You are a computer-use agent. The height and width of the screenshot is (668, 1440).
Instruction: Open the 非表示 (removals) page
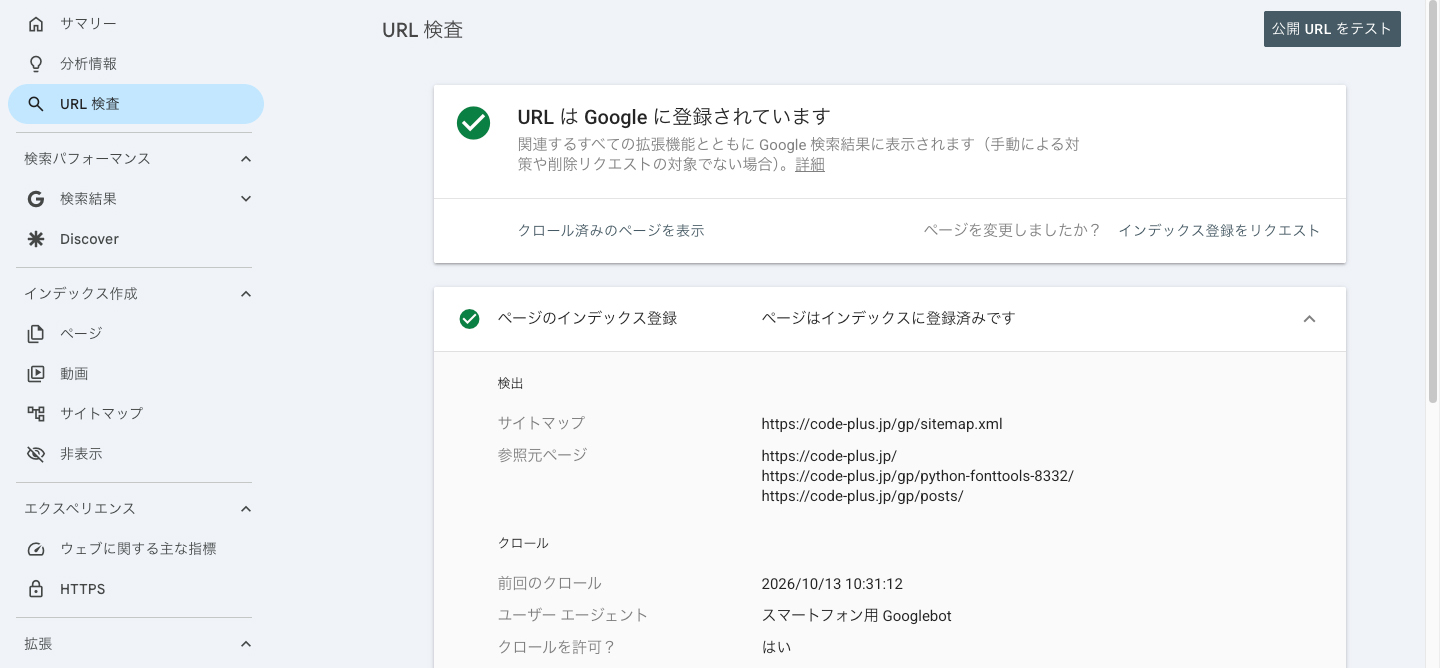click(136, 454)
